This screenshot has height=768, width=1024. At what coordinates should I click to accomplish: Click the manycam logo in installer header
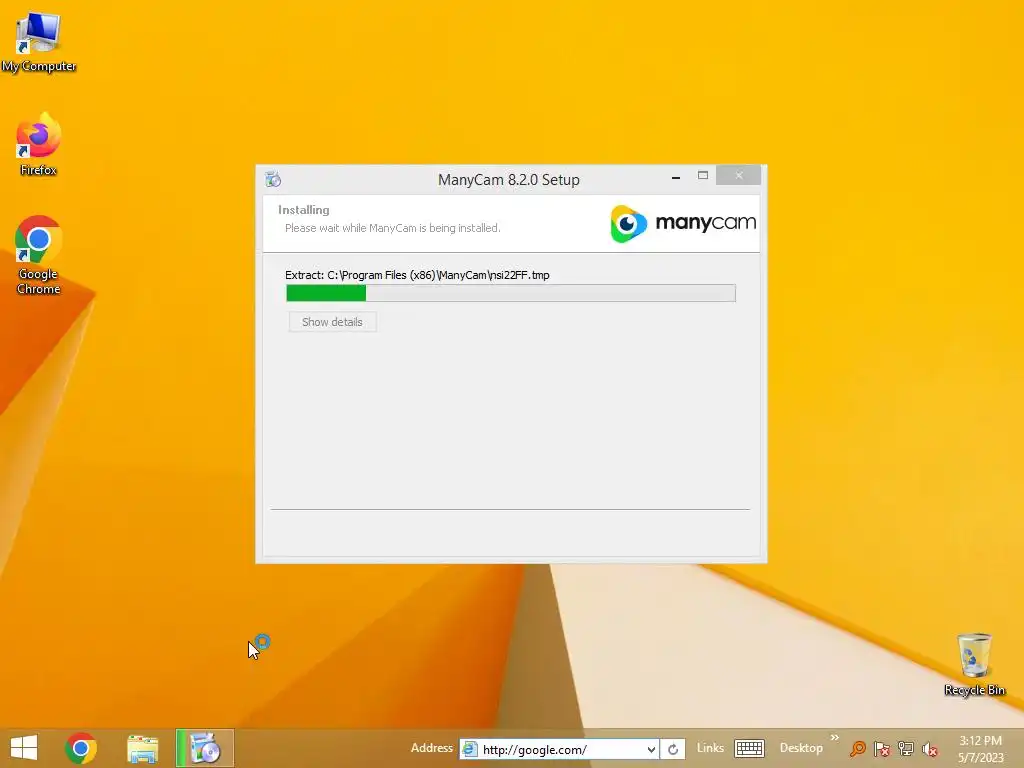pyautogui.click(x=683, y=223)
